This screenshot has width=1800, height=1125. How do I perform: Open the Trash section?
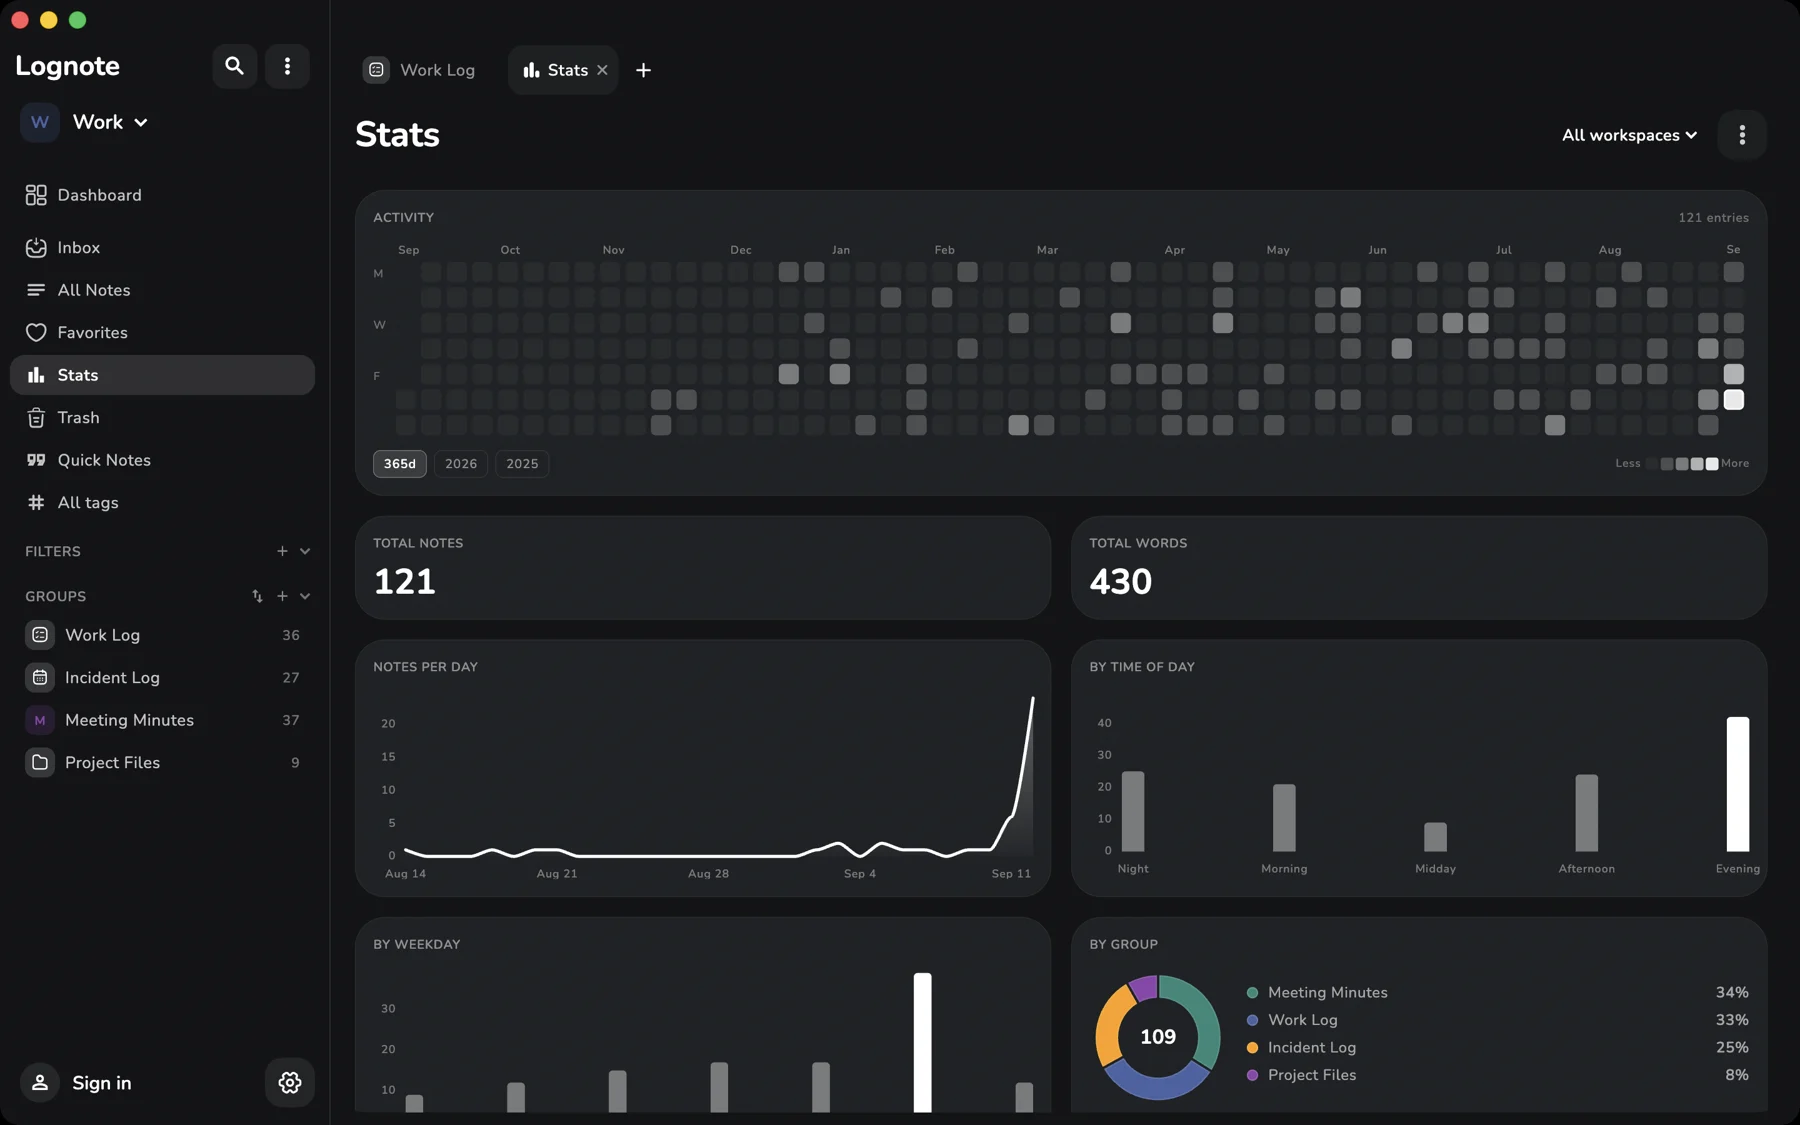pyautogui.click(x=162, y=417)
